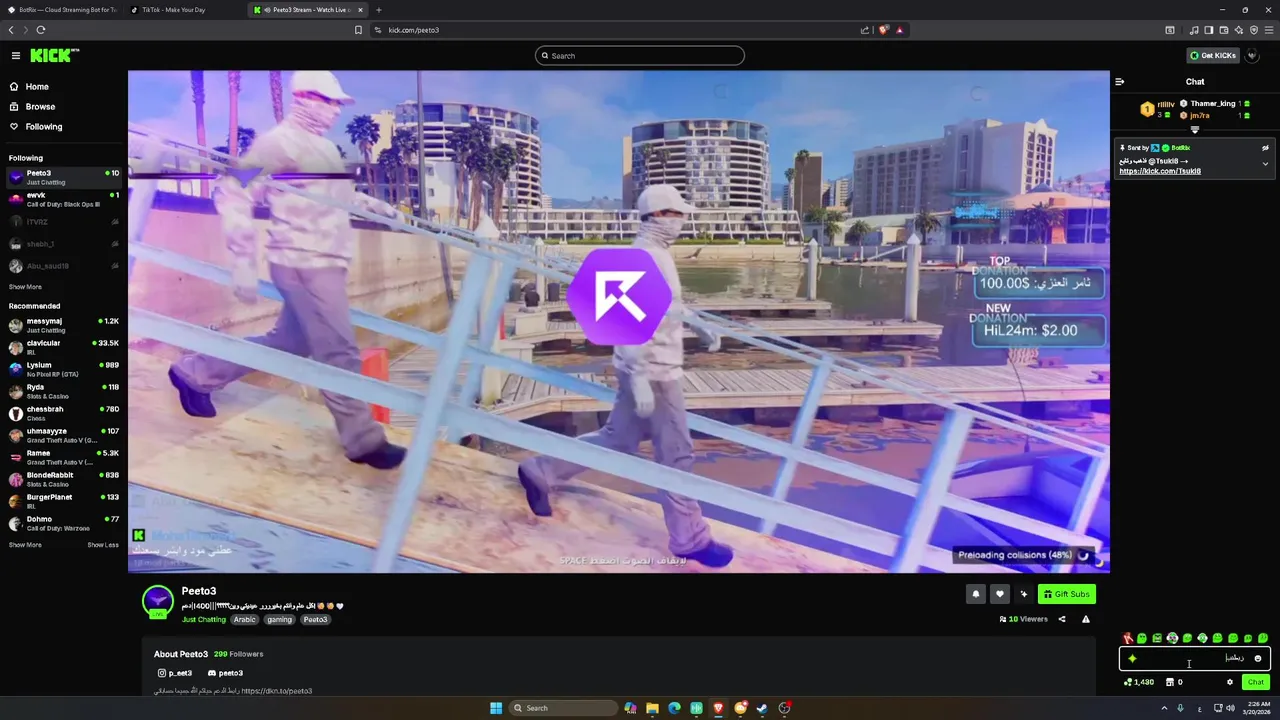Unpin the pinned BotRix message
This screenshot has width=1280, height=720.
click(1265, 148)
